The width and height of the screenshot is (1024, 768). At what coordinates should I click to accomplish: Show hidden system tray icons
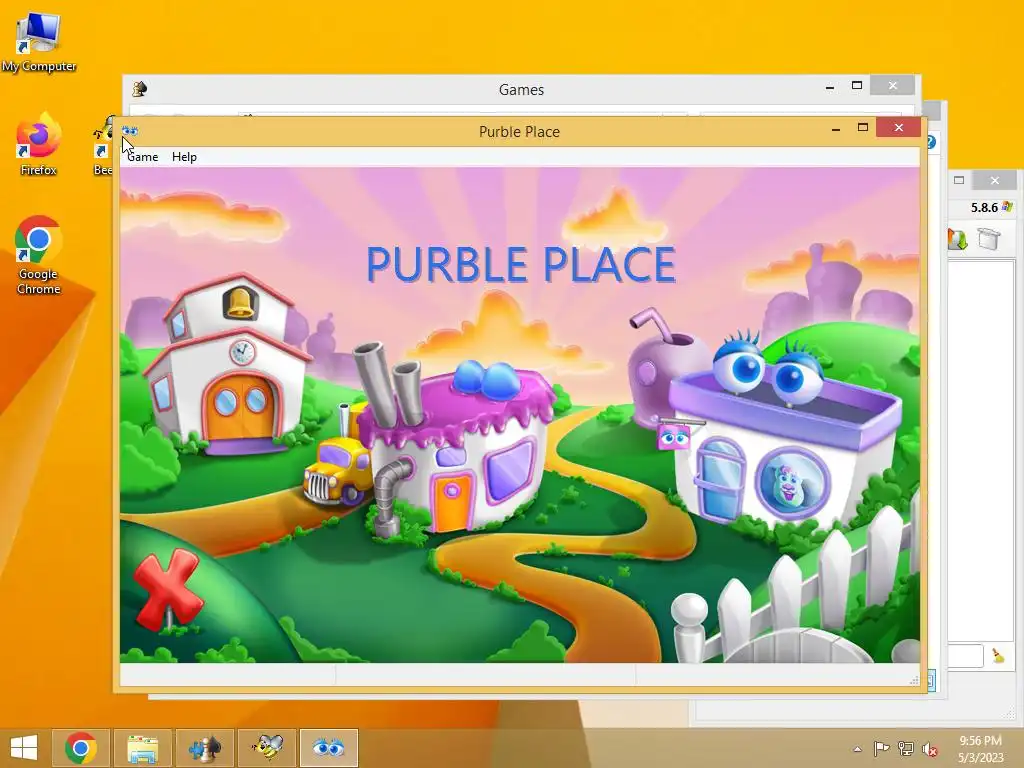tap(857, 749)
